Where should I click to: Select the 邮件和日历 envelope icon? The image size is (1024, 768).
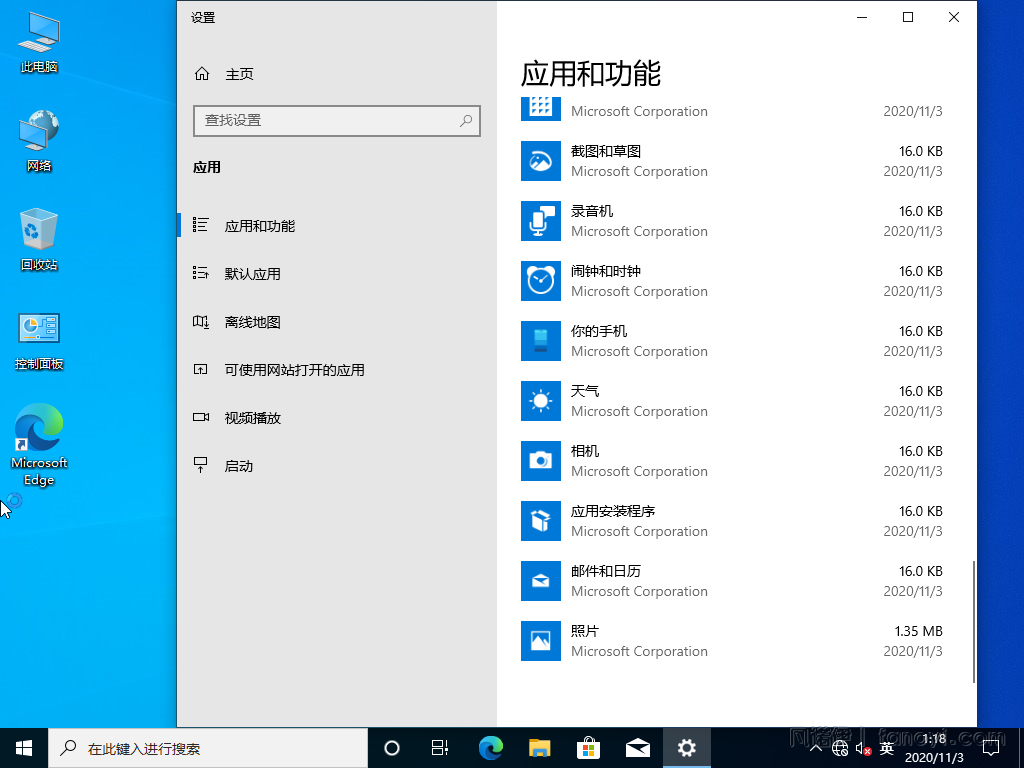540,581
